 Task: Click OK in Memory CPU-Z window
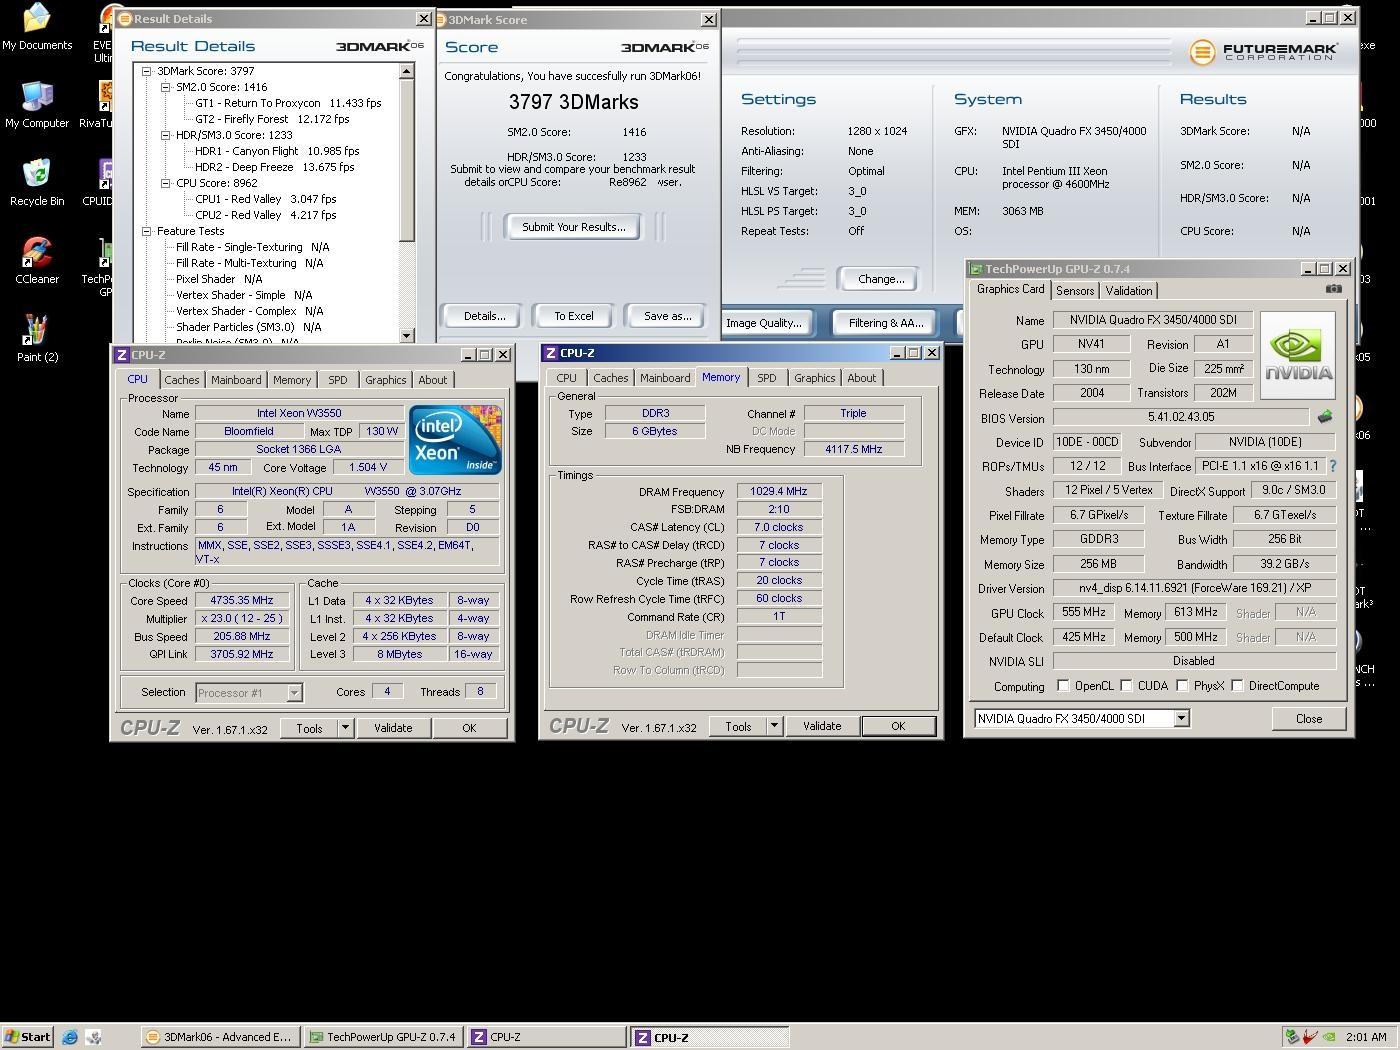tap(898, 726)
